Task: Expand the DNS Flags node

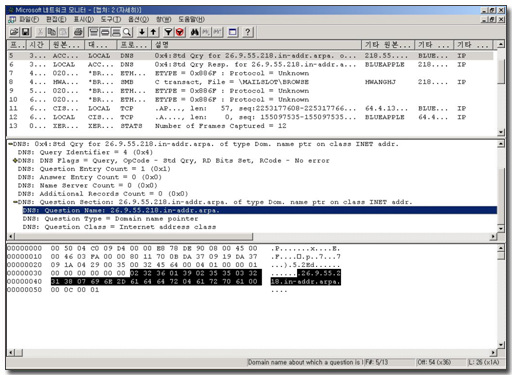Action: pos(15,161)
